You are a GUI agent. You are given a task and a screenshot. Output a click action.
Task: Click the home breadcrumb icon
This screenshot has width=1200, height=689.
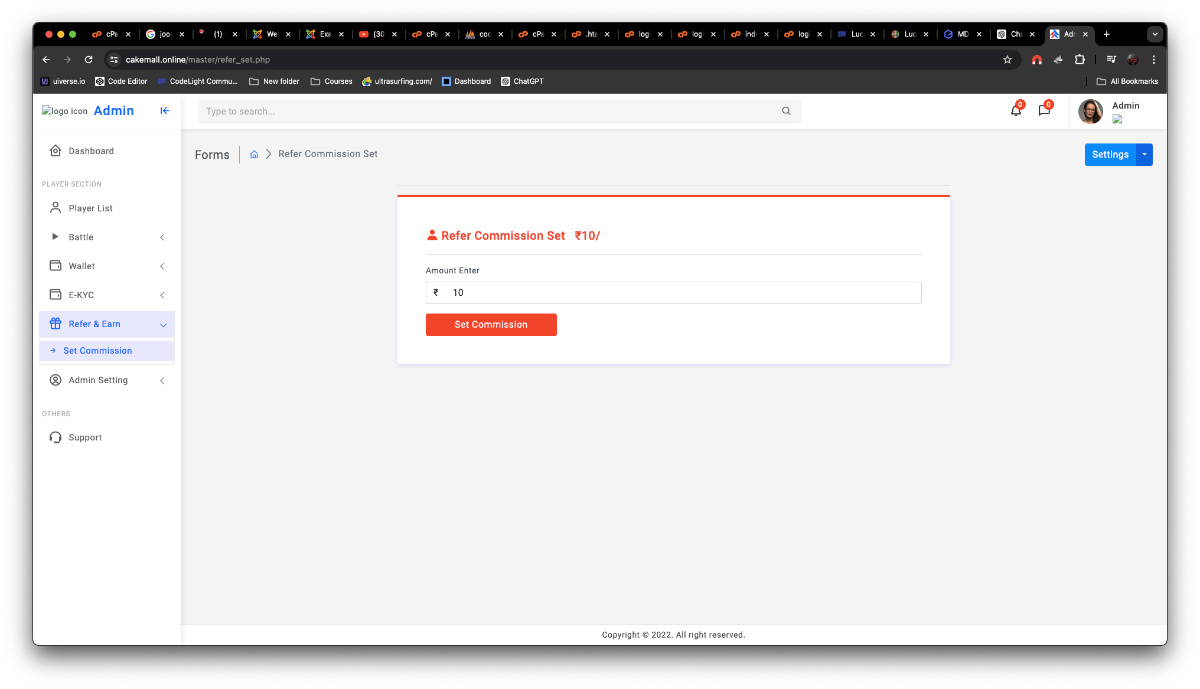(254, 154)
